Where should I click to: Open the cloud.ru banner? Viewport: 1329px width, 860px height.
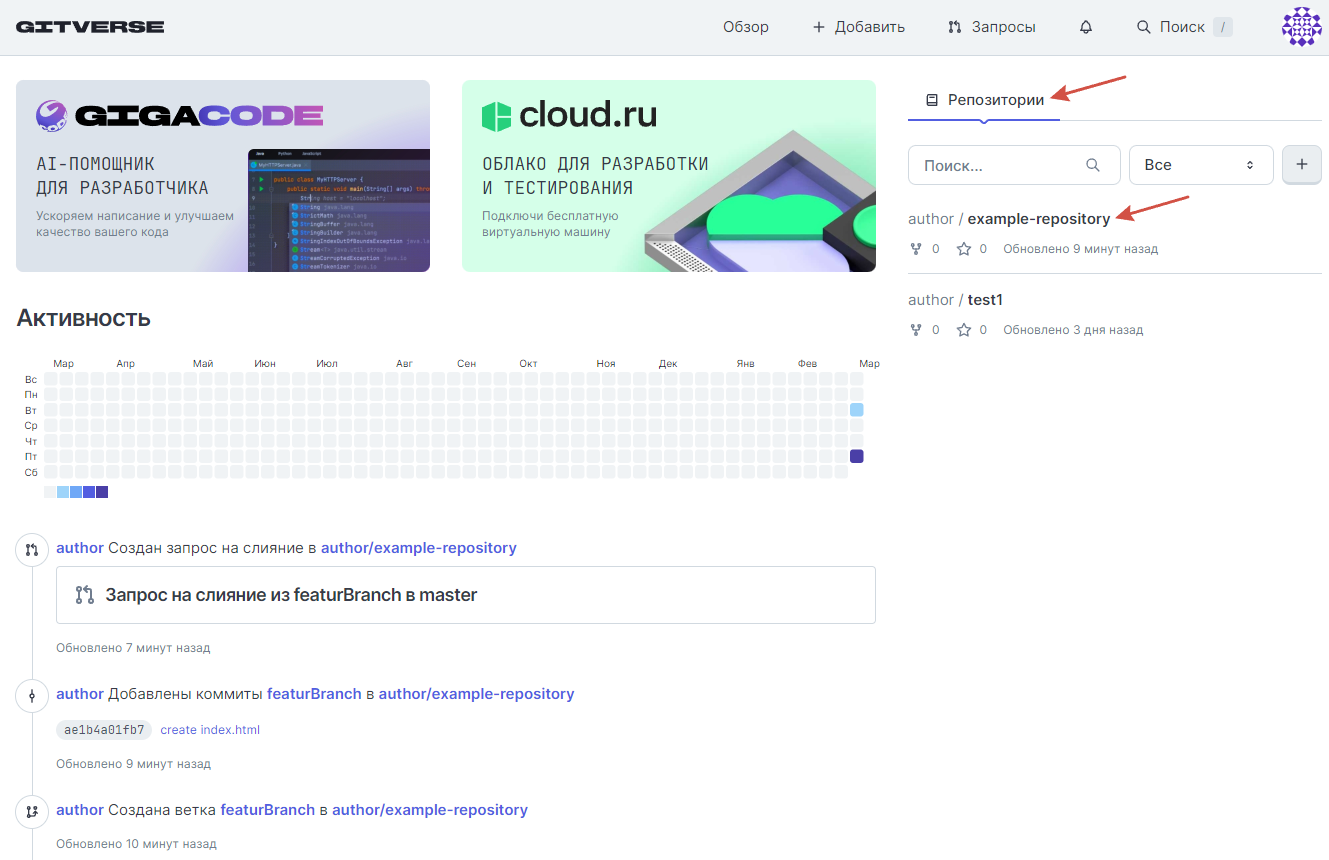(669, 176)
